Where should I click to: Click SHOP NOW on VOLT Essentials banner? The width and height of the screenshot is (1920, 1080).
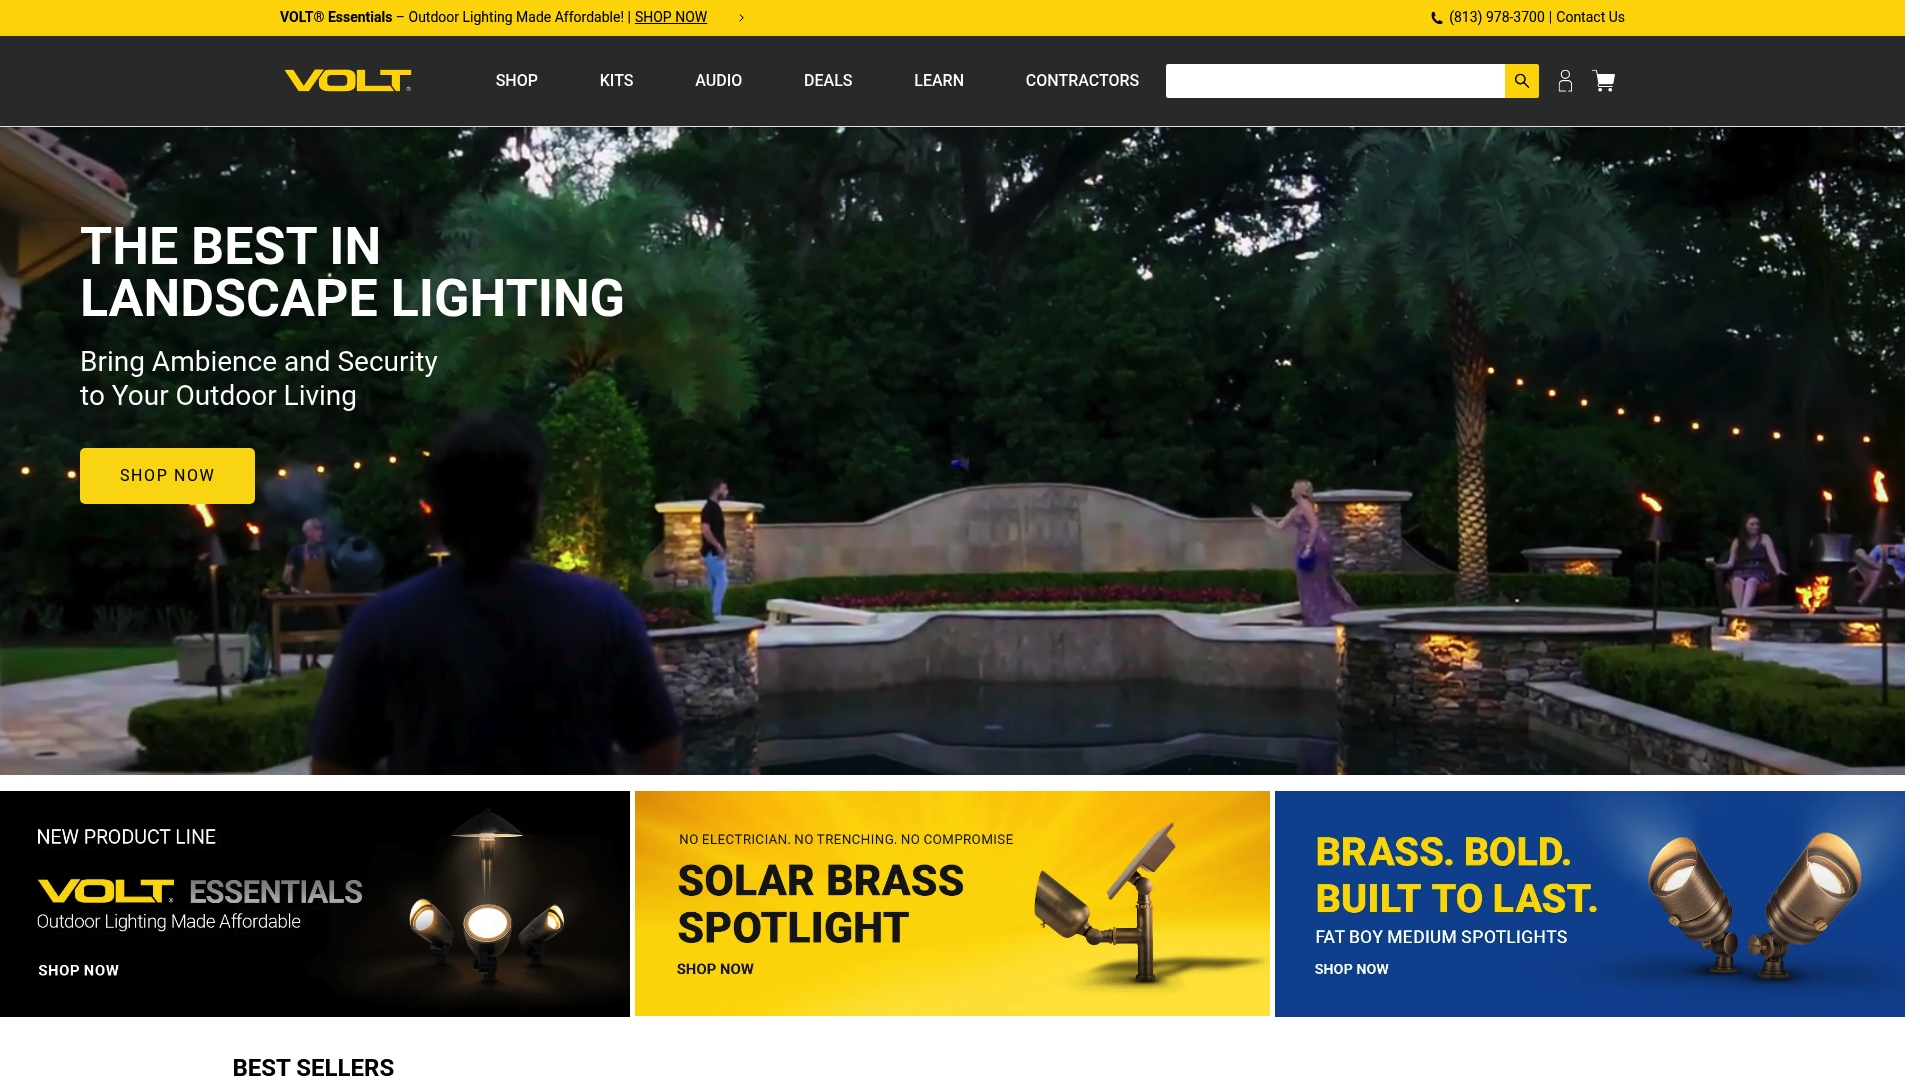click(x=78, y=970)
